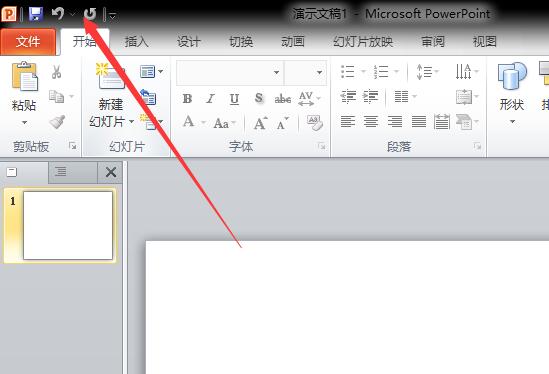The width and height of the screenshot is (549, 374).
Task: Open the font size combo box
Action: (x=305, y=72)
